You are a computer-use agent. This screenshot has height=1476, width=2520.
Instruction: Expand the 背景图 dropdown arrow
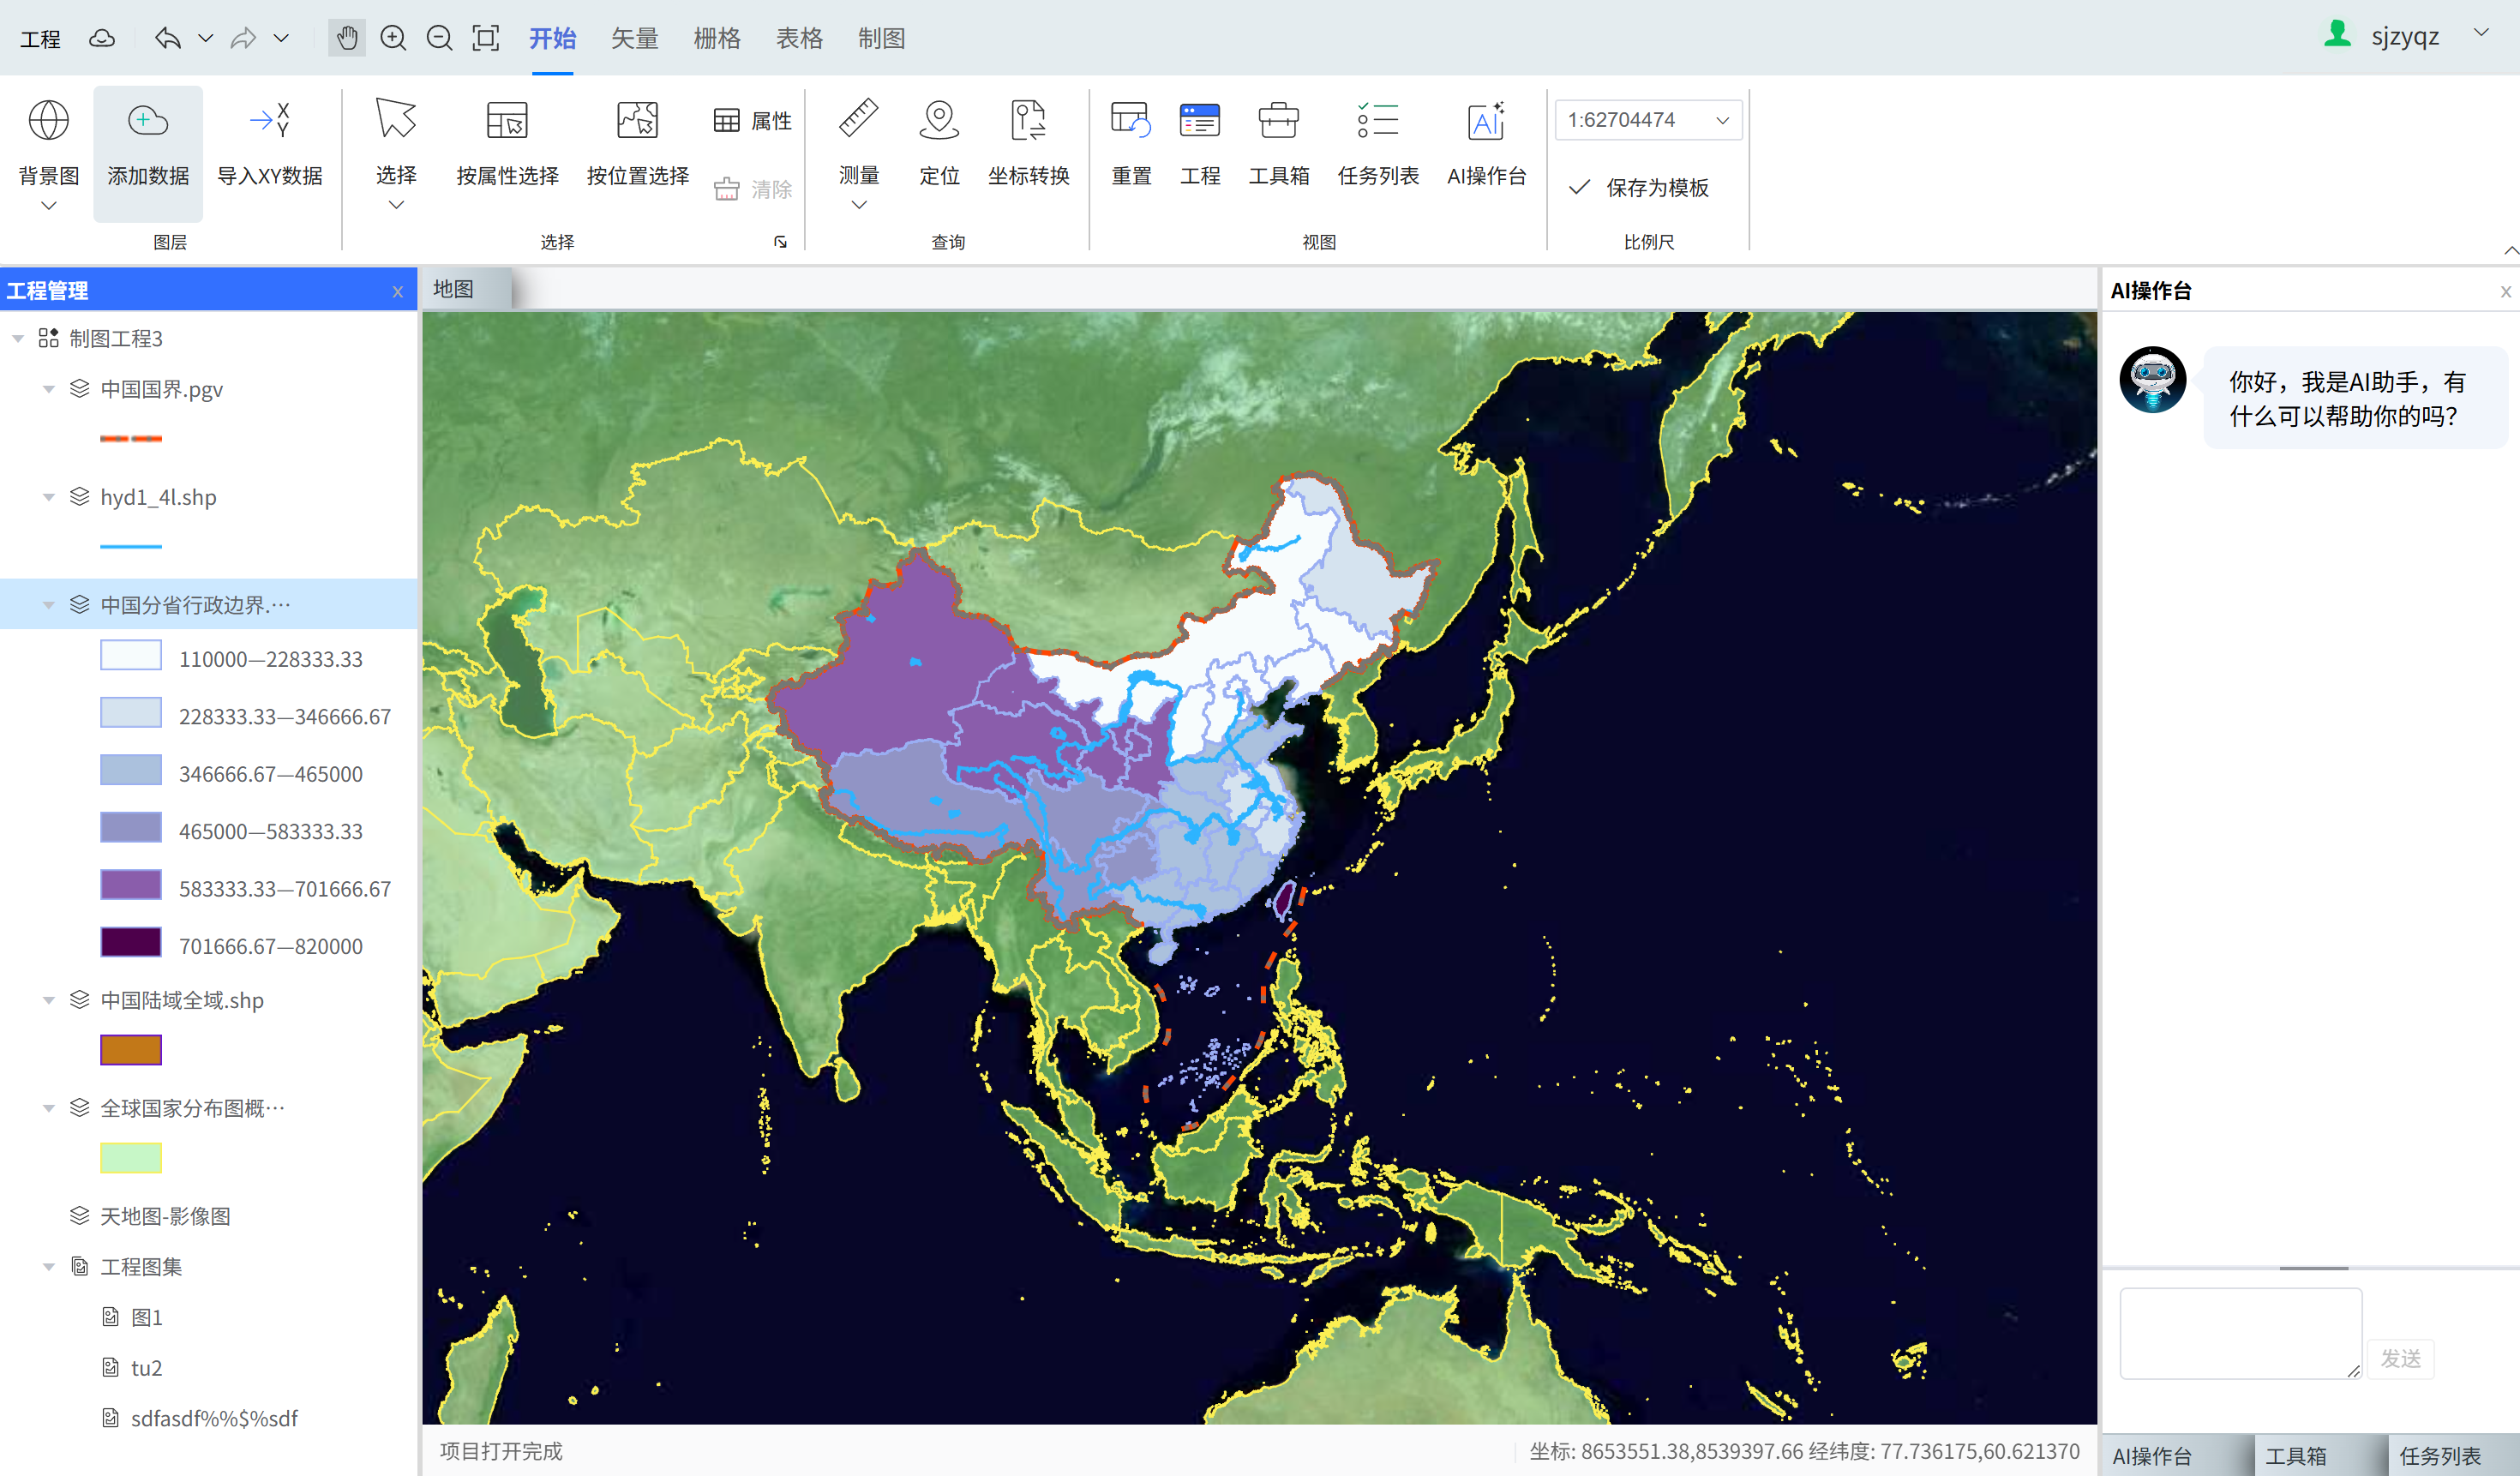(x=48, y=206)
